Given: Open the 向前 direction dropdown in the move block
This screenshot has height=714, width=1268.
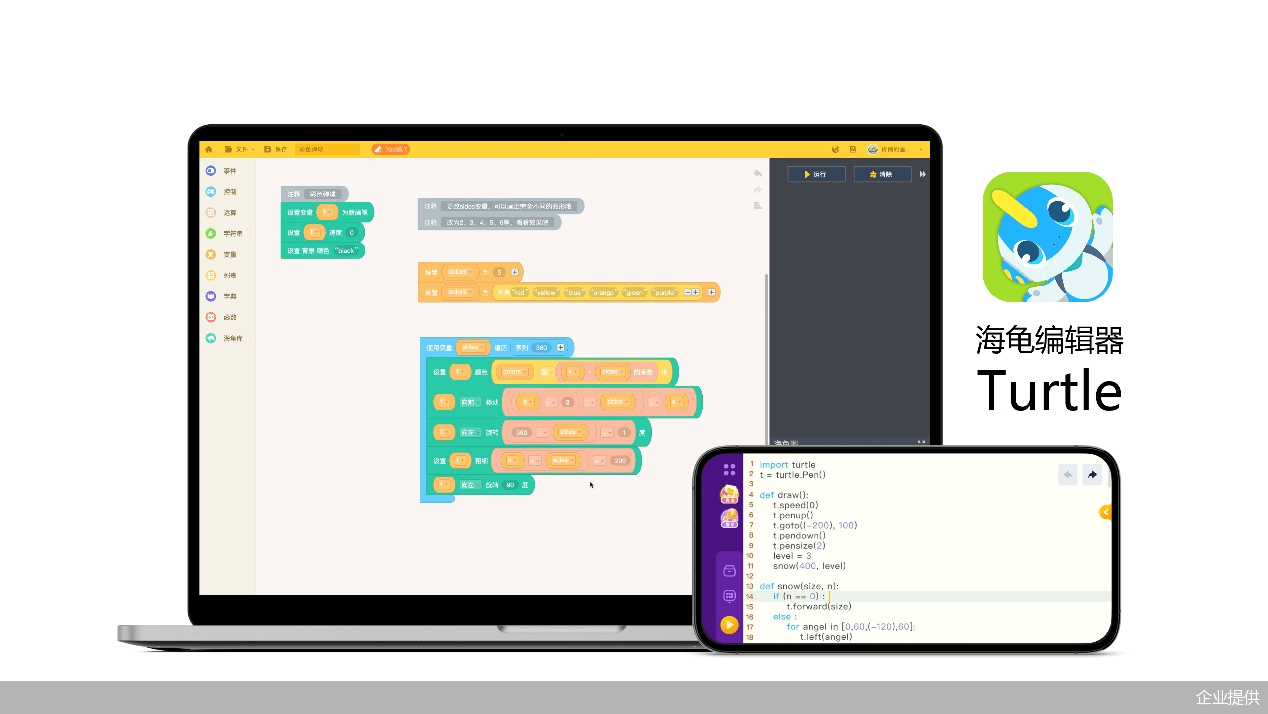Looking at the screenshot, I should (470, 402).
